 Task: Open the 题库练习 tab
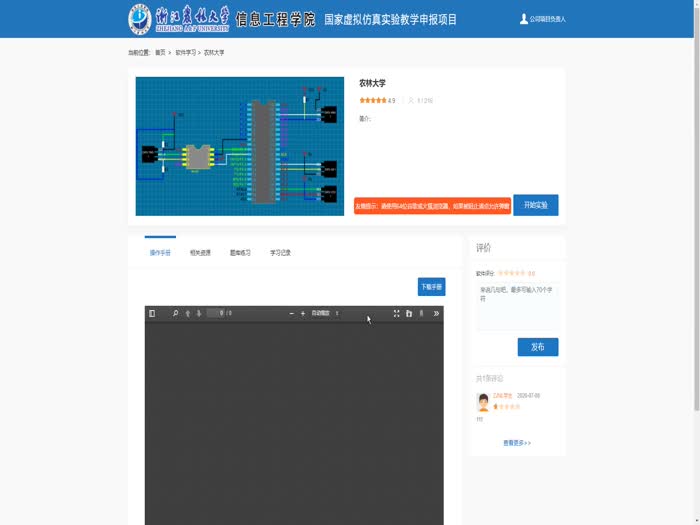point(240,253)
